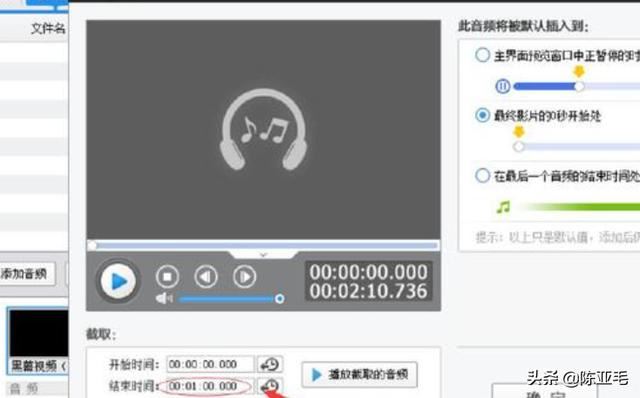Step back one frame in the player
Viewport: 640px width, 398px height.
pyautogui.click(x=205, y=277)
